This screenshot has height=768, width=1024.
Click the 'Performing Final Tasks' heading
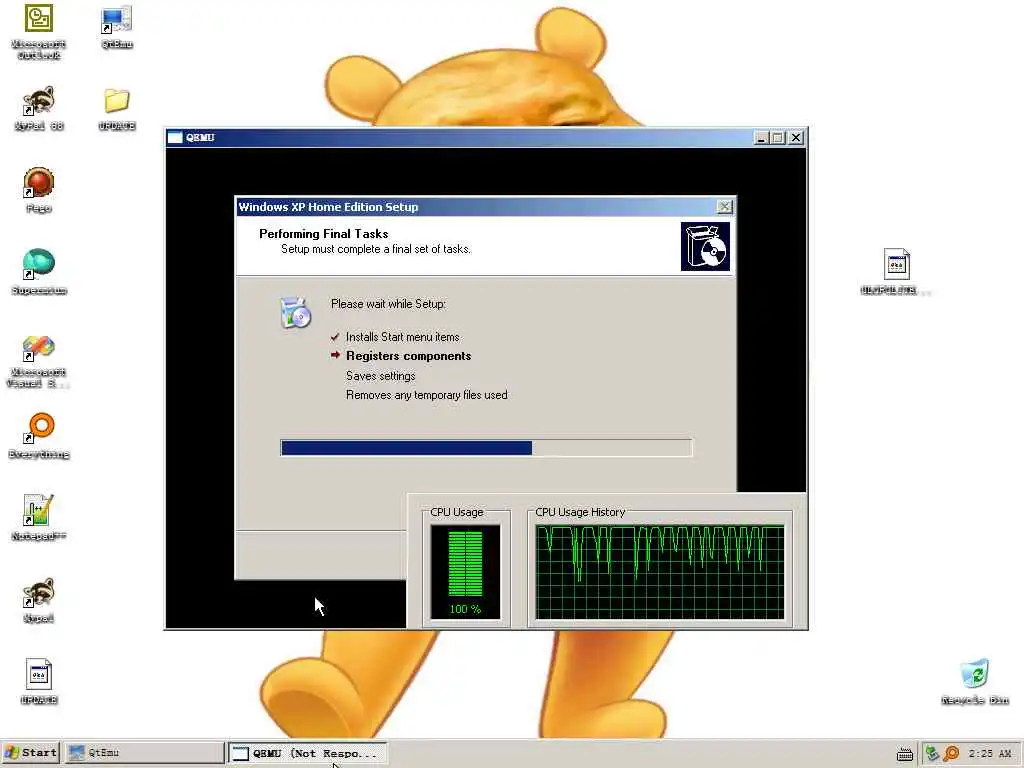[323, 234]
